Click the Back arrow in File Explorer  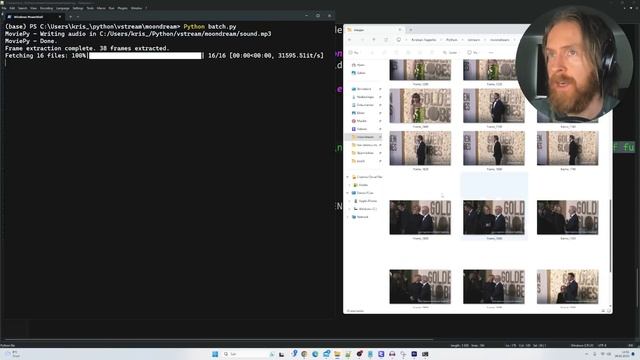point(349,40)
